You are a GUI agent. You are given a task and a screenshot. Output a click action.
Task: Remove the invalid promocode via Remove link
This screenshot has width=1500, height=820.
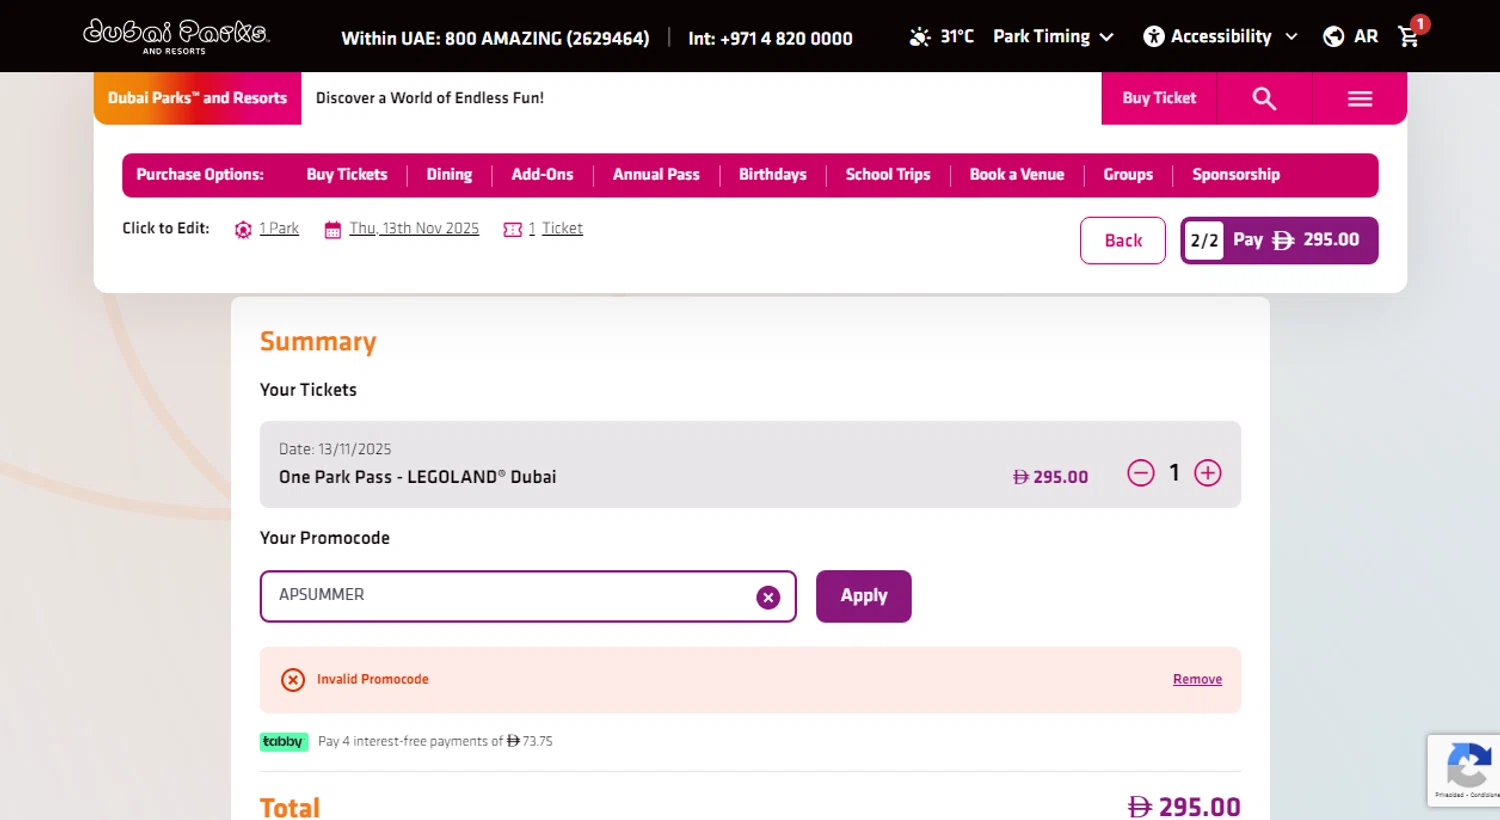pos(1197,679)
